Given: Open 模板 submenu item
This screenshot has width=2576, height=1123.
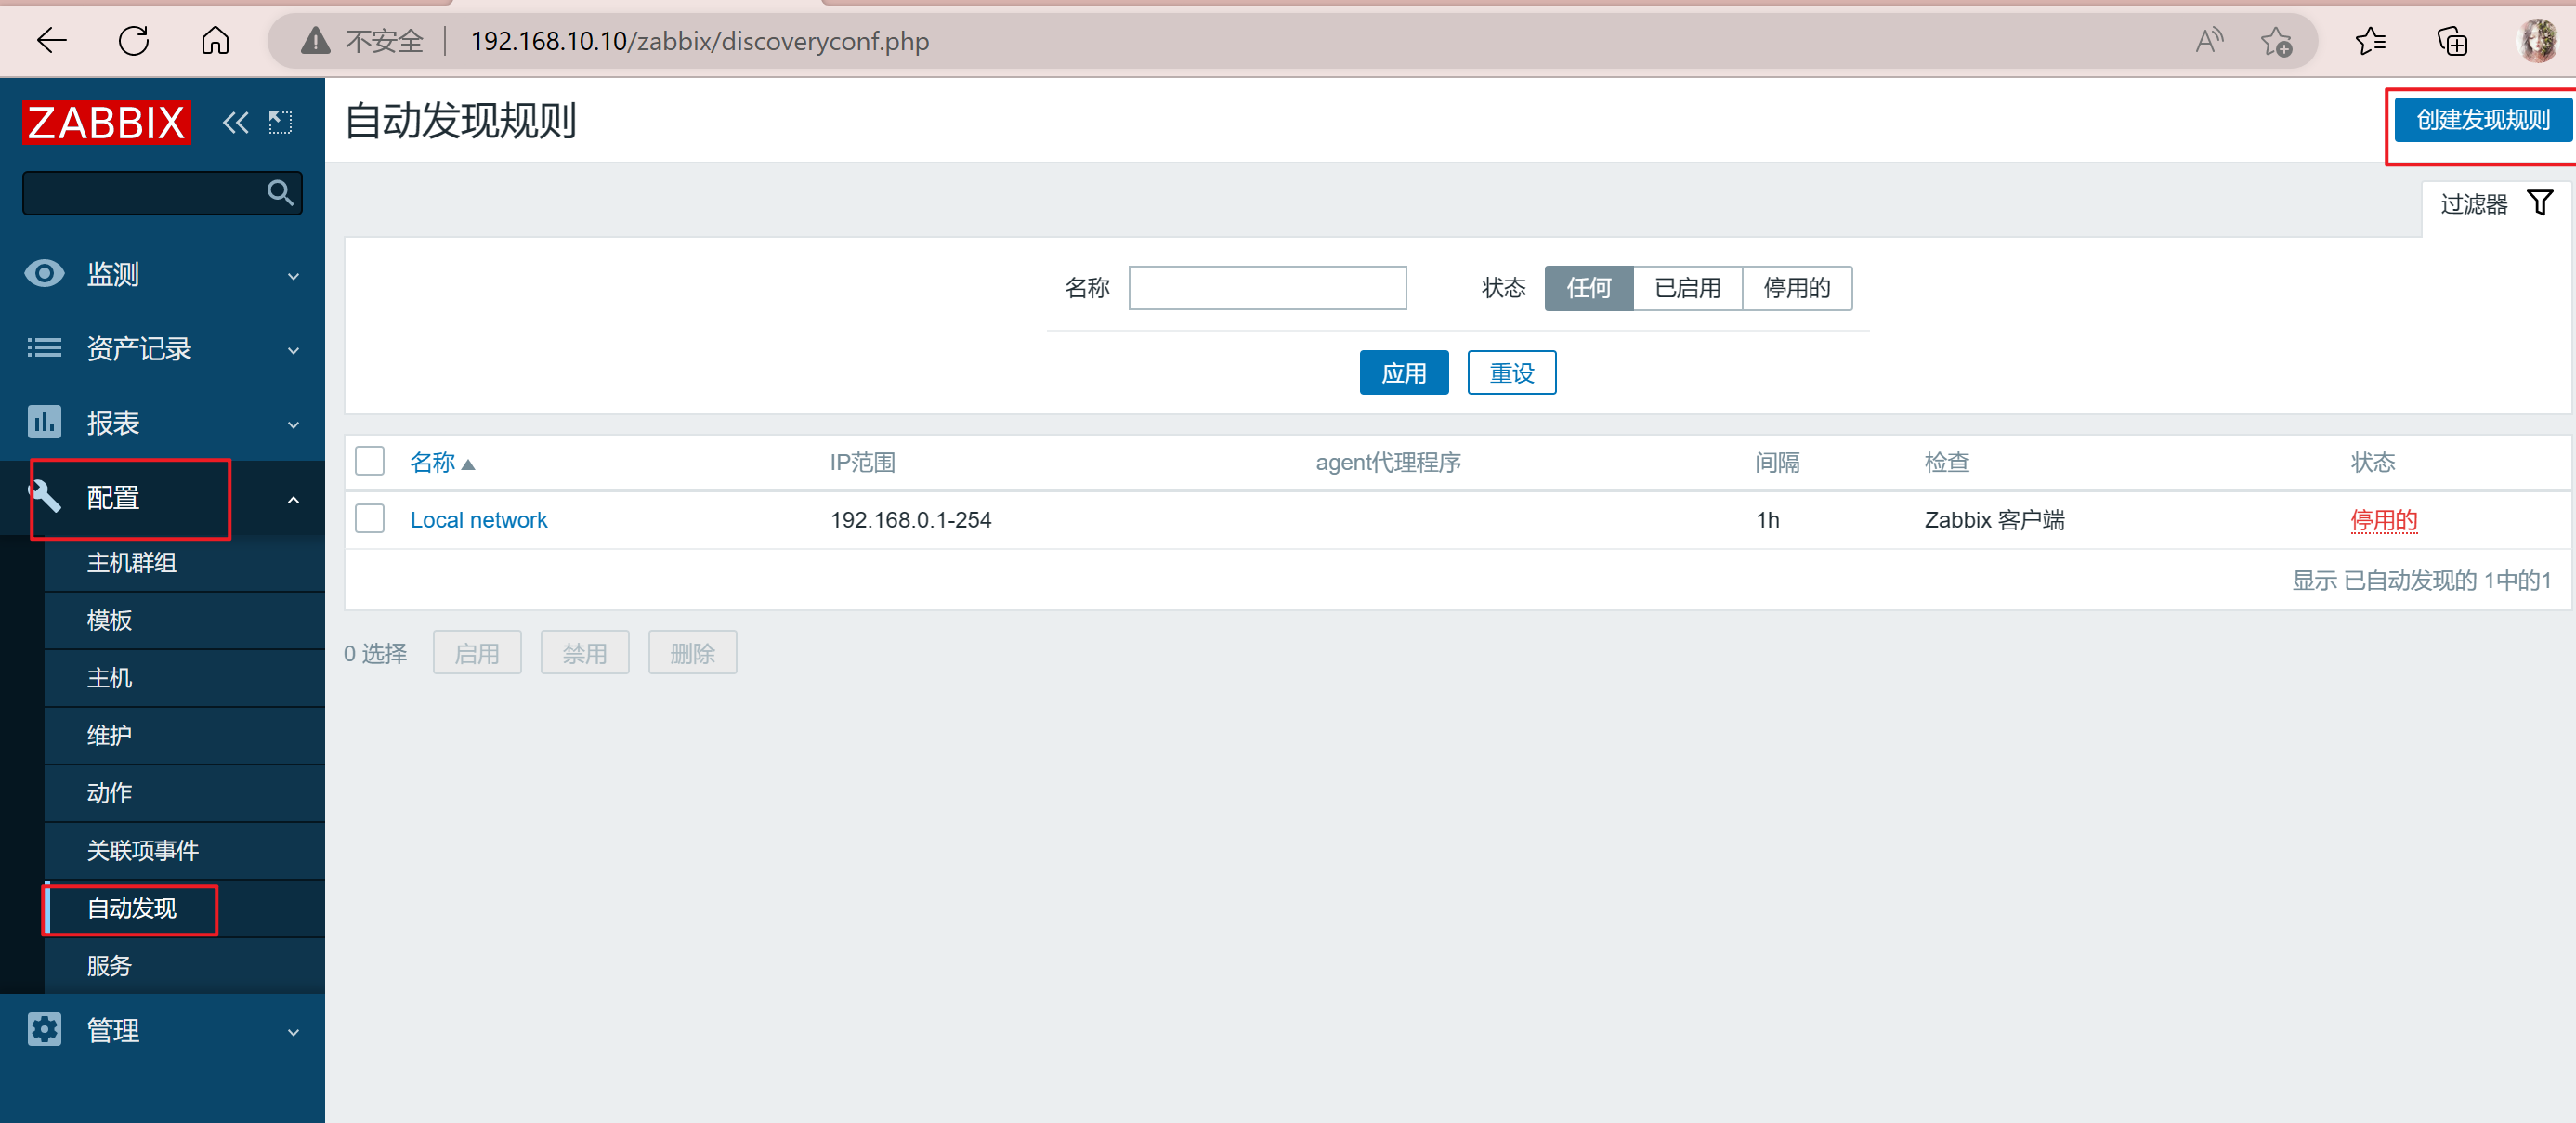Looking at the screenshot, I should click(185, 620).
